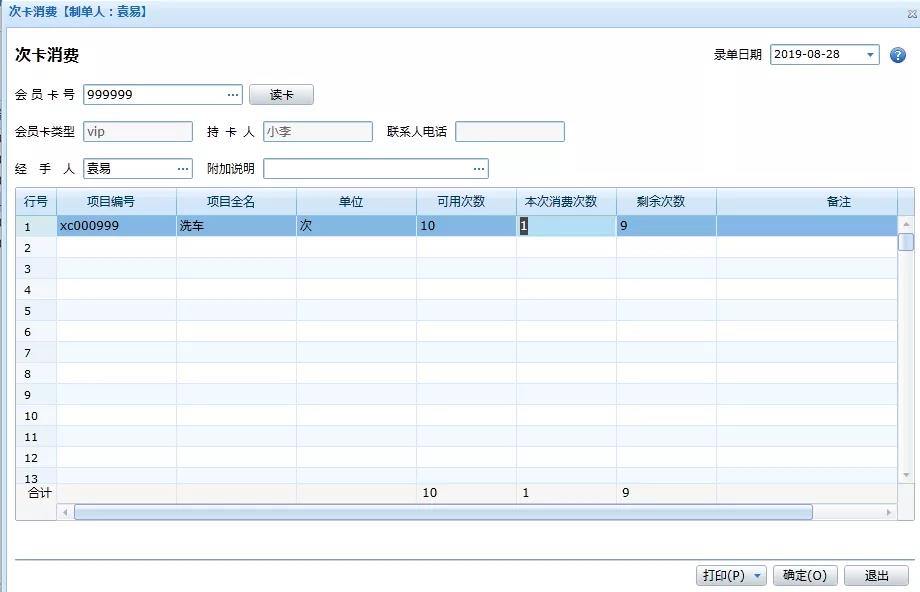Viewport: 920px width, 592px height.
Task: Close the 次卡消费 window
Action: tap(912, 13)
